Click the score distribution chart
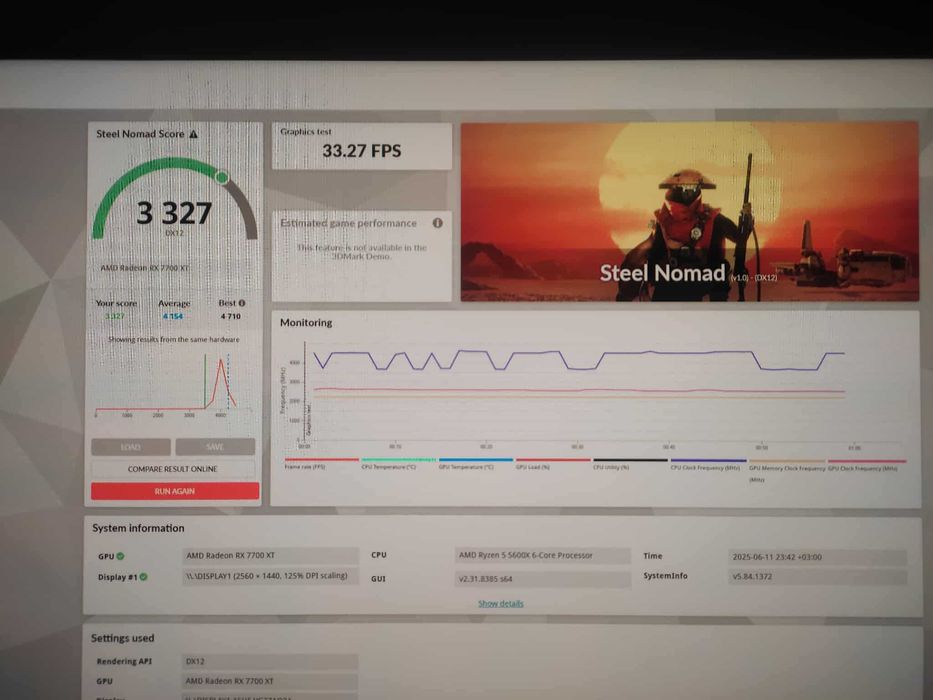Viewport: 933px width, 700px height. pyautogui.click(x=174, y=384)
